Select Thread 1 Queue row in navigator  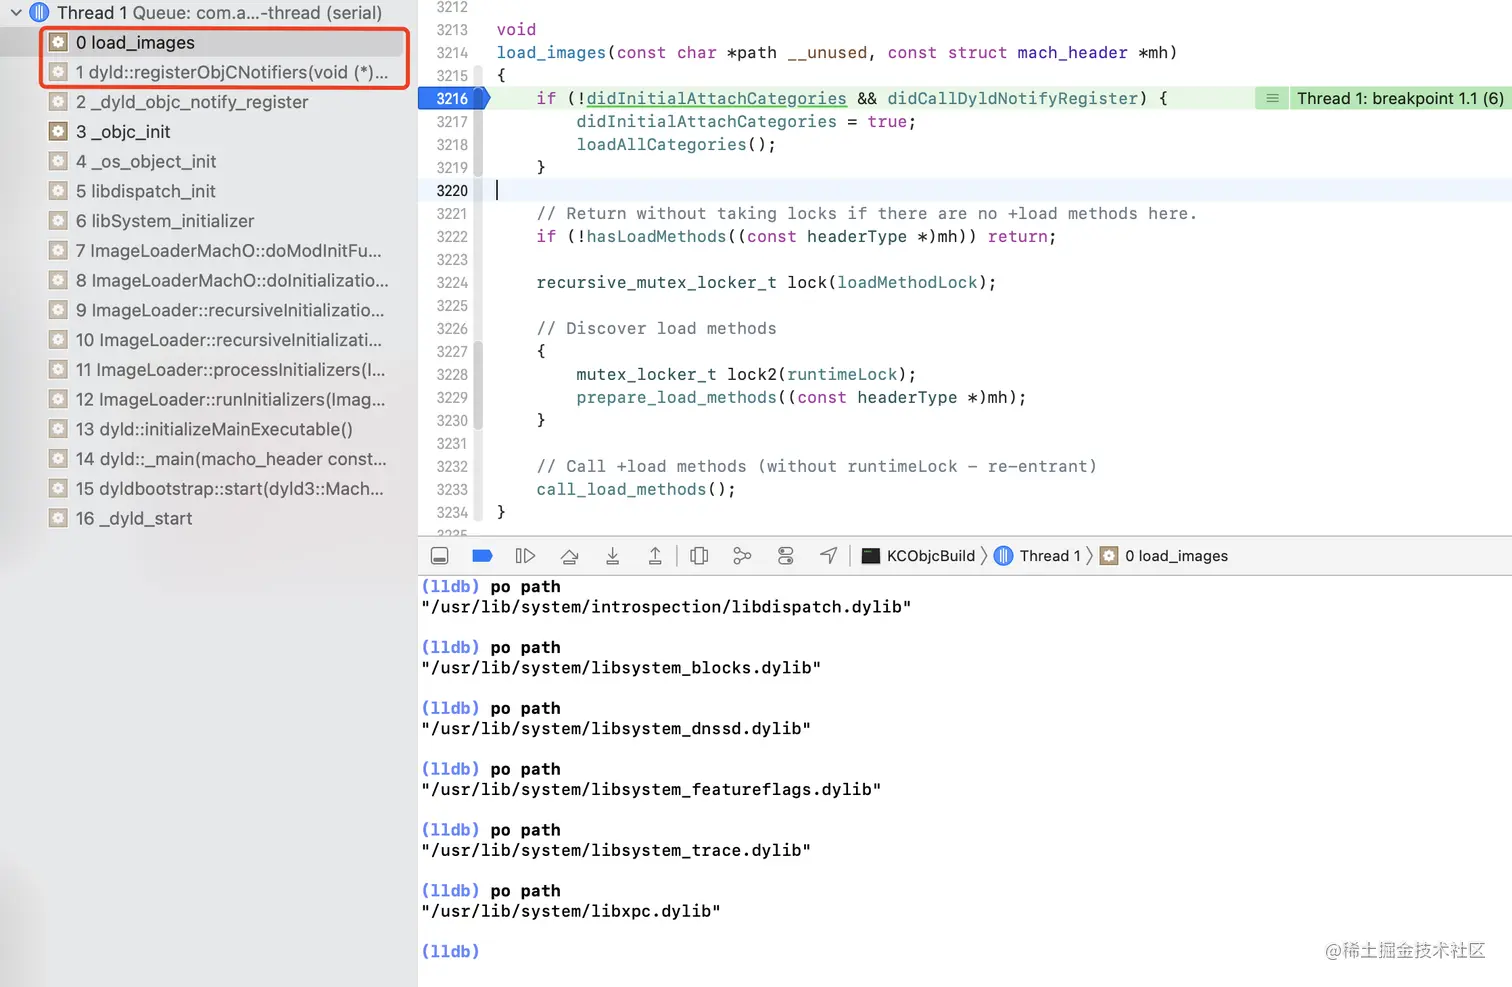[208, 13]
